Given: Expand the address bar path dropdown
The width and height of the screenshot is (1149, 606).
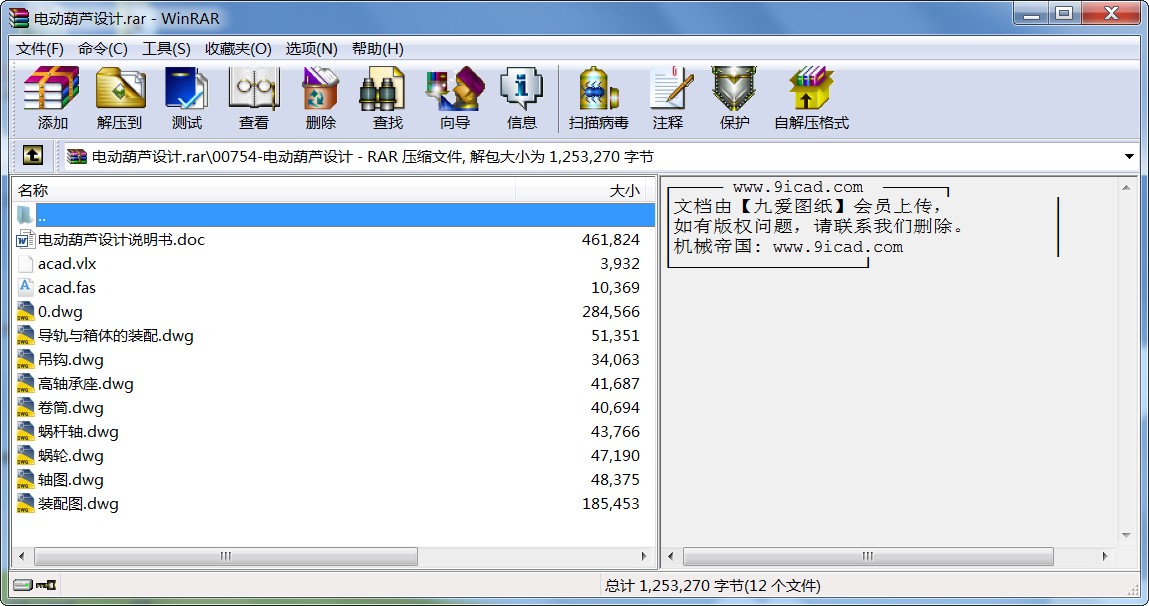Looking at the screenshot, I should click(x=1129, y=156).
